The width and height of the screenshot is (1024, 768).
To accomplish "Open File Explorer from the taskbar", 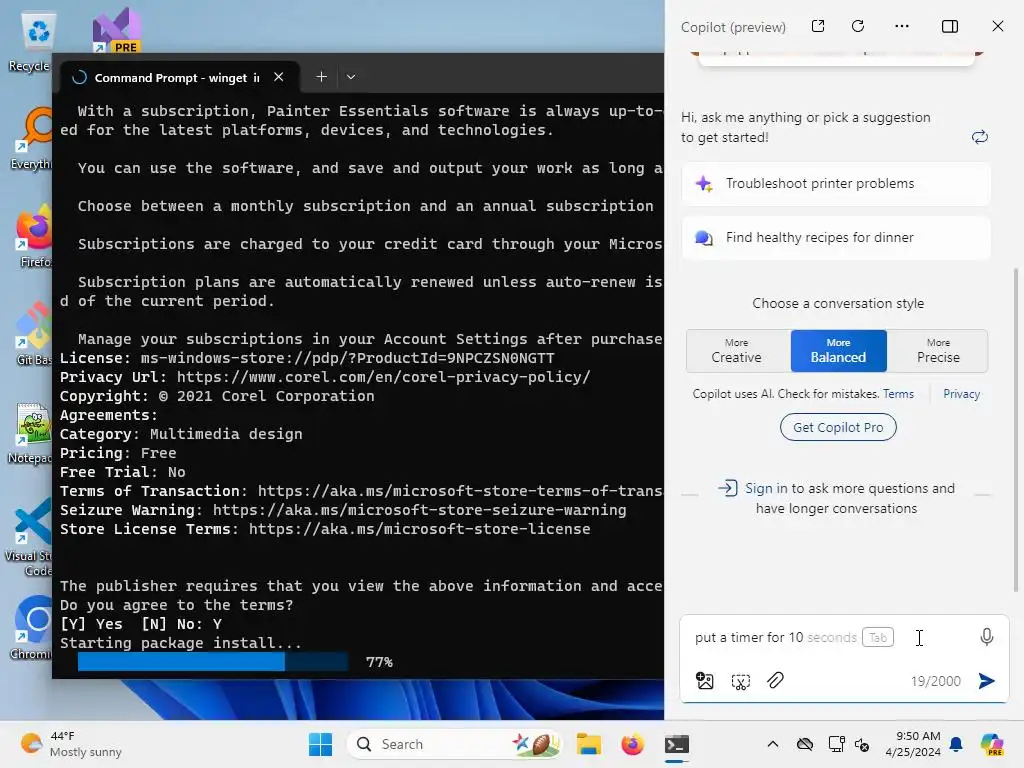I will tap(588, 744).
